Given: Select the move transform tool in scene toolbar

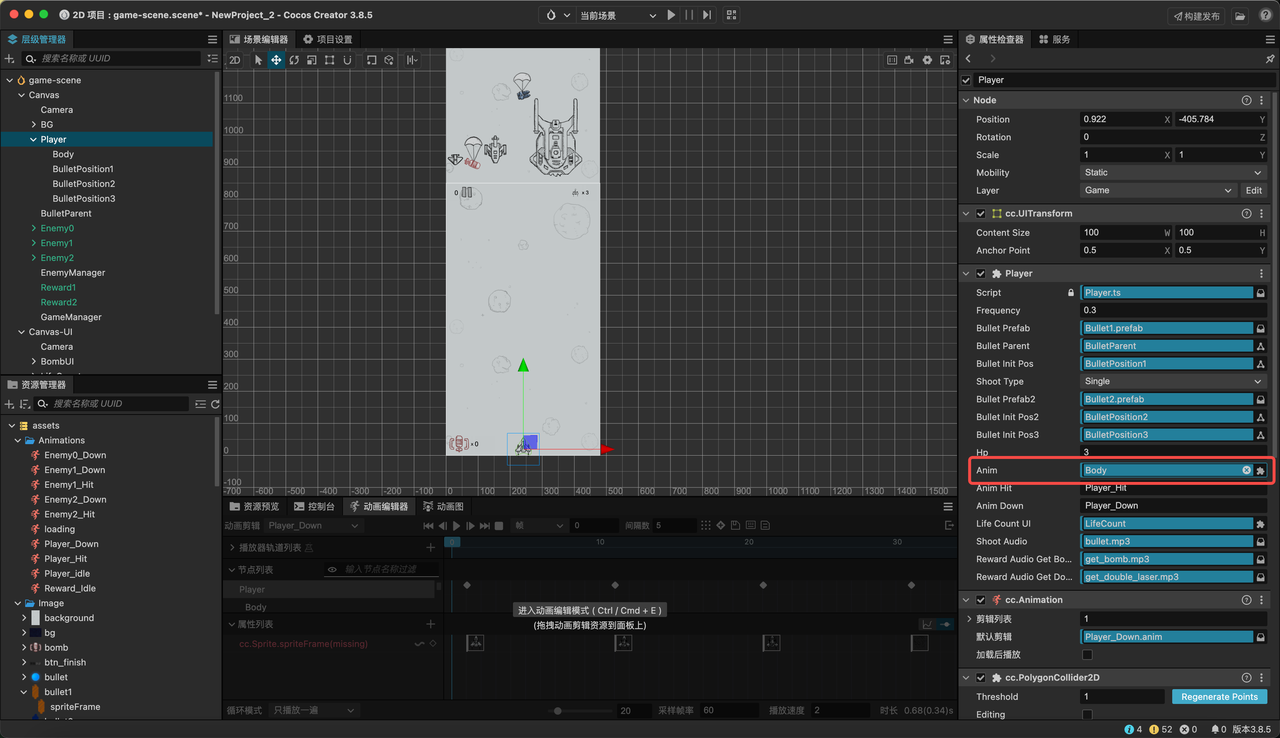Looking at the screenshot, I should (276, 60).
